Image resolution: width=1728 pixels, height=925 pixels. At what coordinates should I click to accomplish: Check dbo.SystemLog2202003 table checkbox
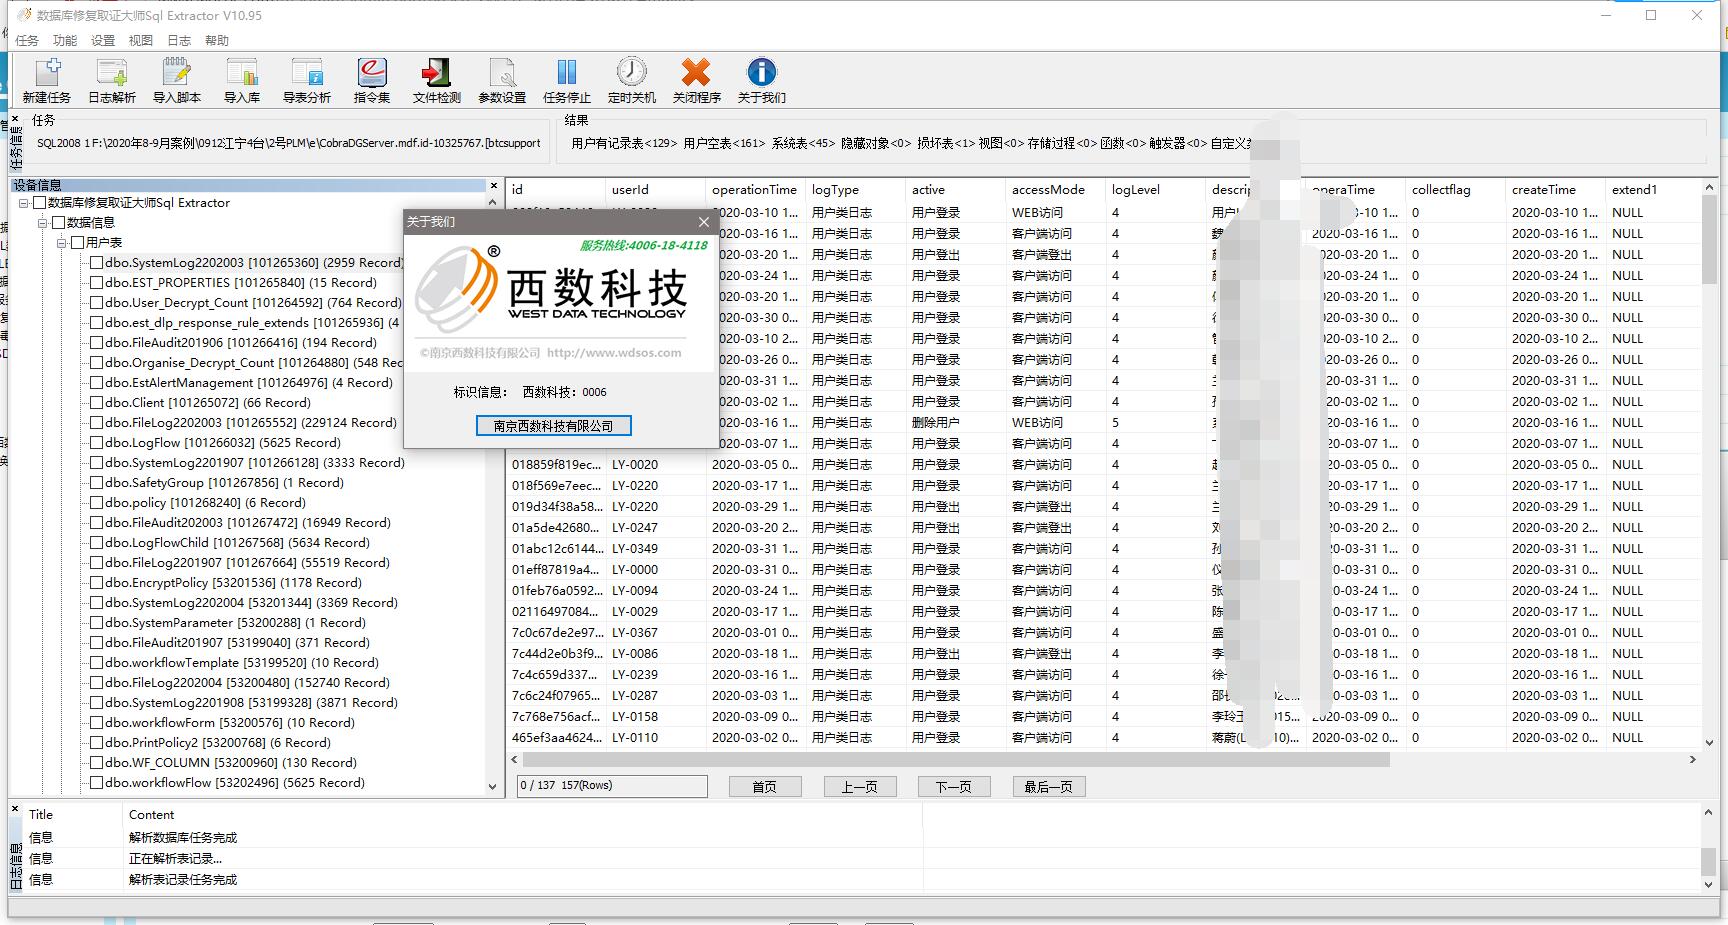tap(97, 263)
